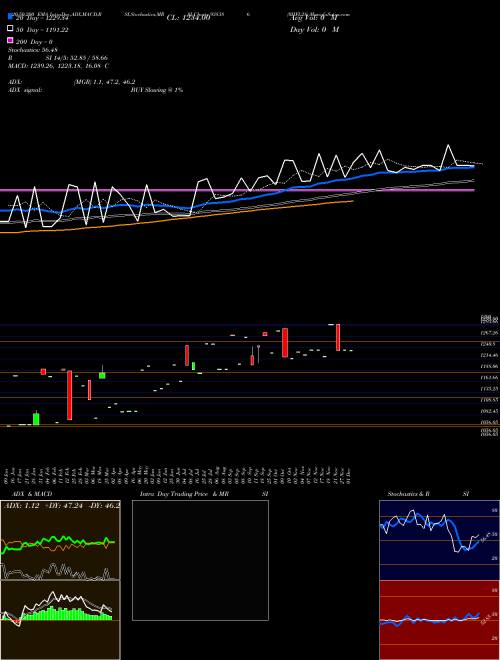Click the BUY Slowing @ 1% signal text
500x660 pixels.
(157, 90)
